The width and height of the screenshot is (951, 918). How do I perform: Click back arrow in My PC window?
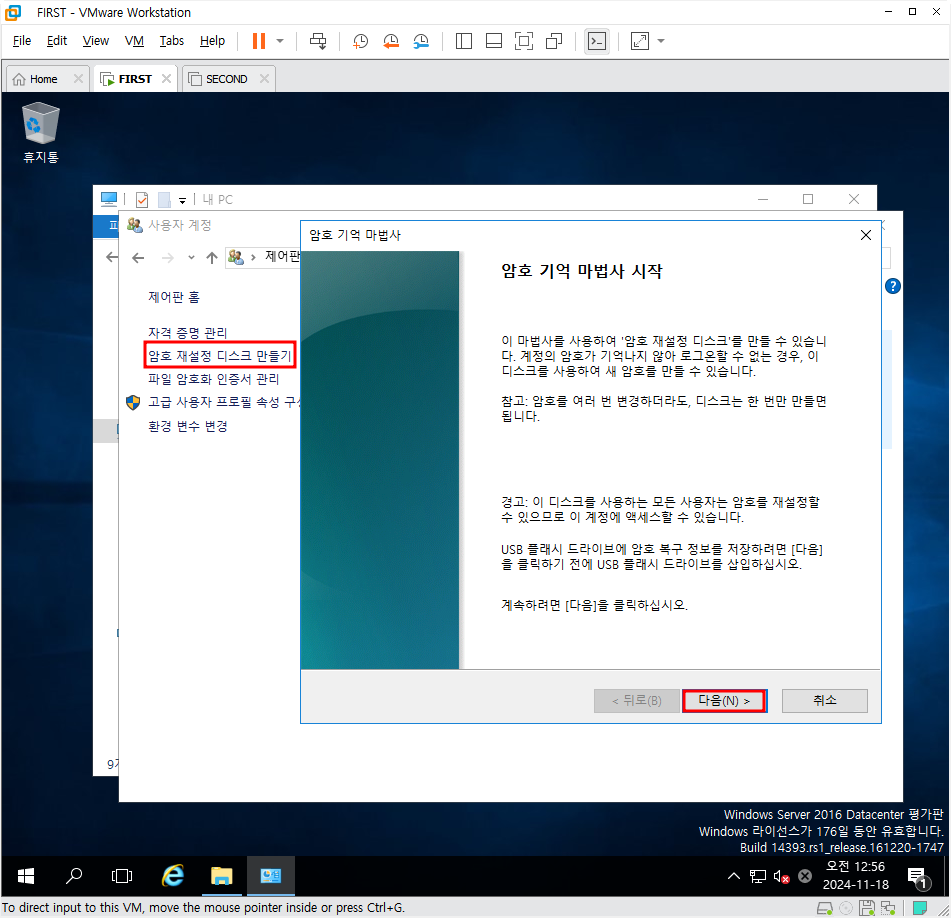coord(112,257)
